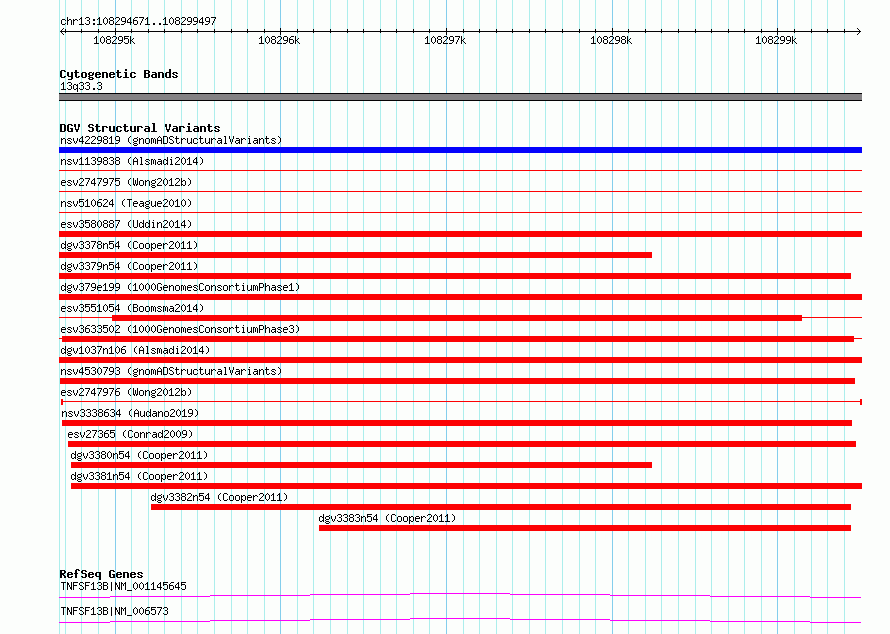
Task: Click the blue nsv4229819 gnomAD variant bar
Action: 460,150
